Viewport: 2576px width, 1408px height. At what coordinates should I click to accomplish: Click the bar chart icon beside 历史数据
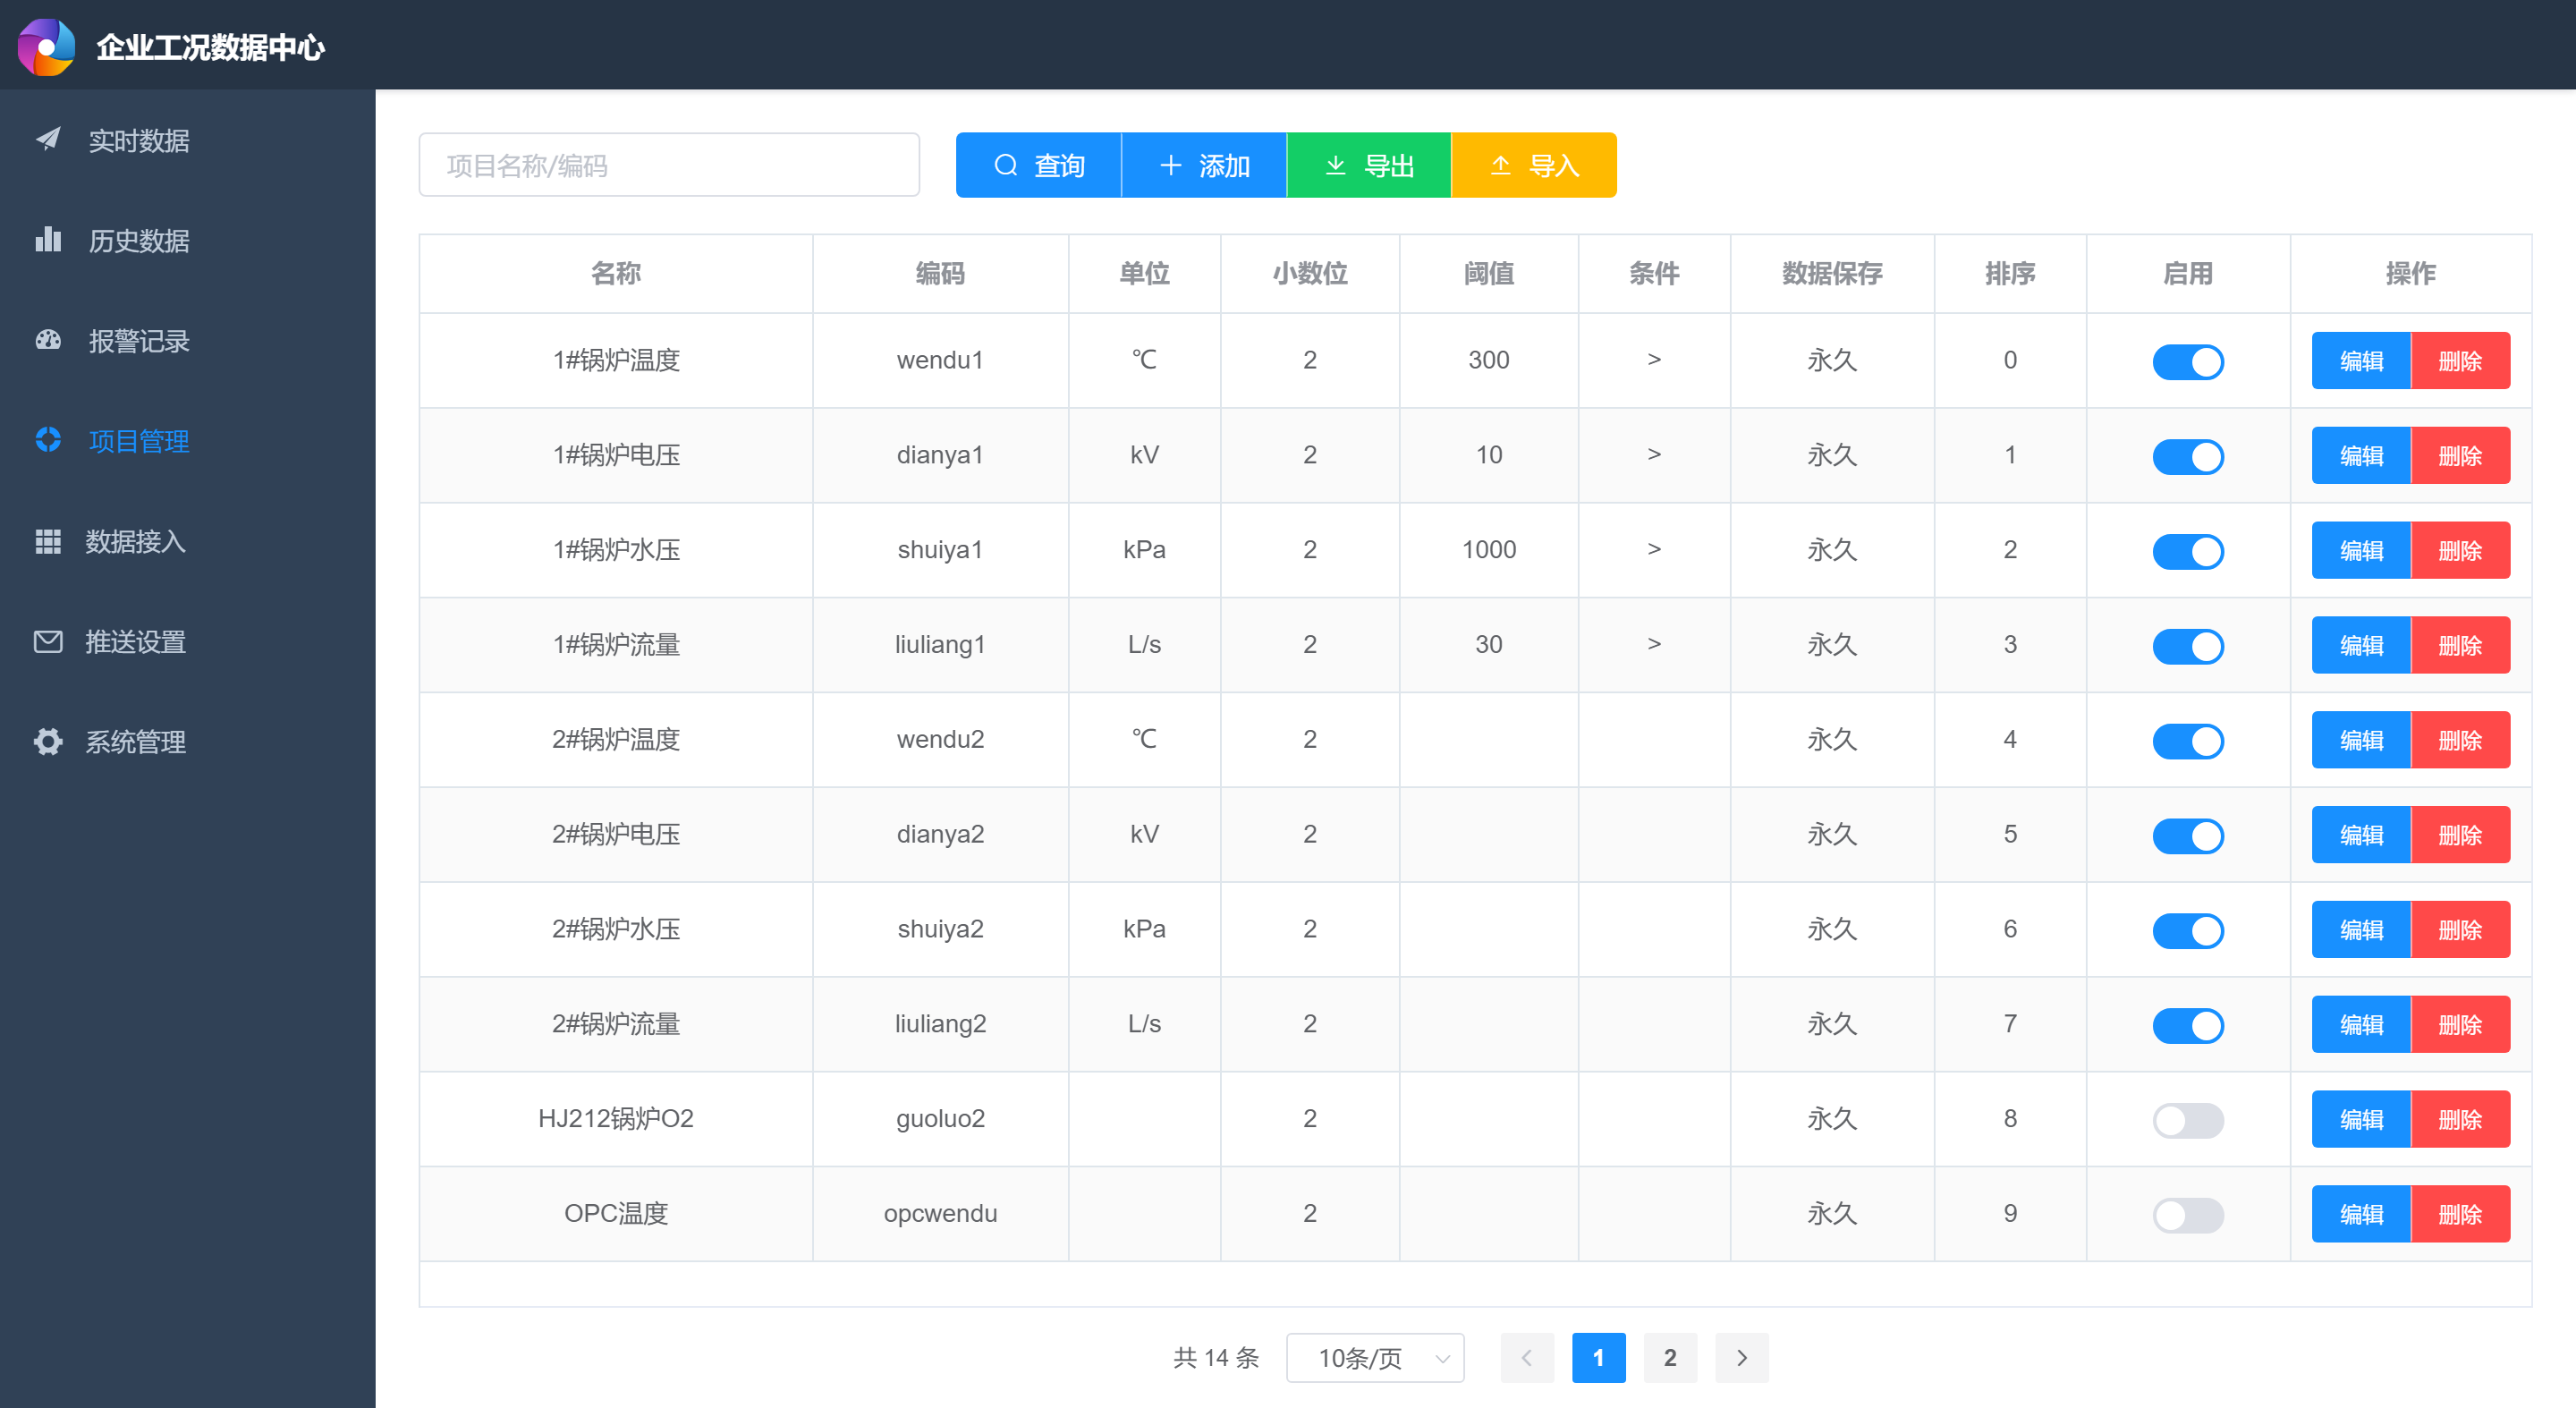pyautogui.click(x=48, y=239)
